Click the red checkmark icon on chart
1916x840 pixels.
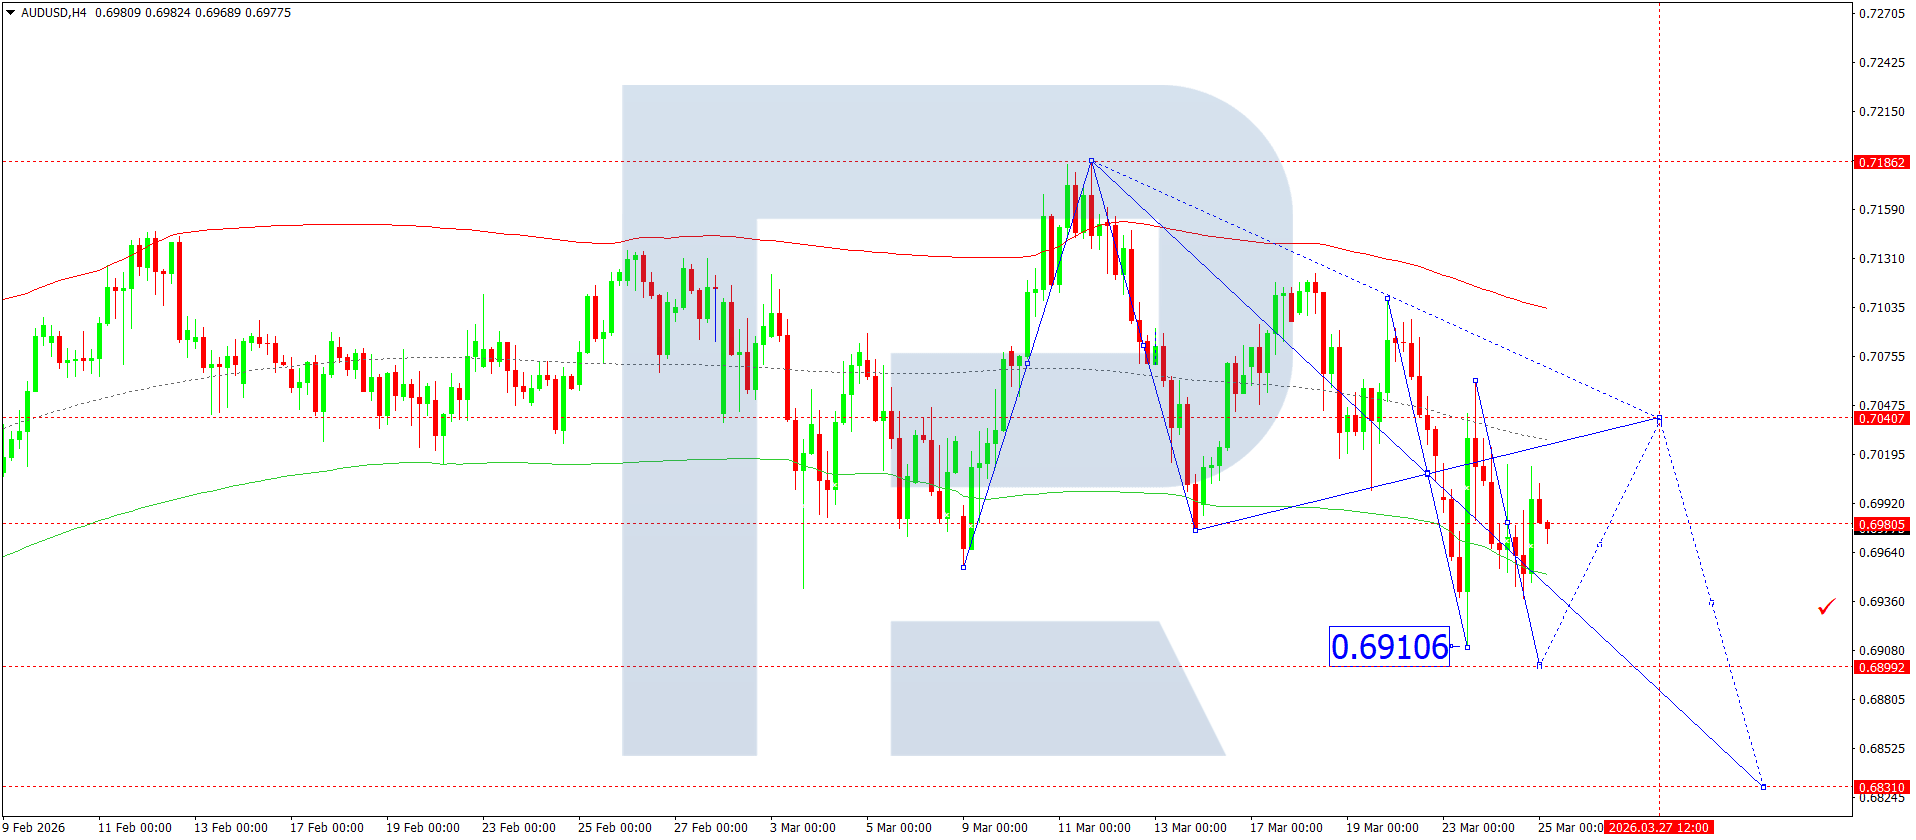(1826, 607)
